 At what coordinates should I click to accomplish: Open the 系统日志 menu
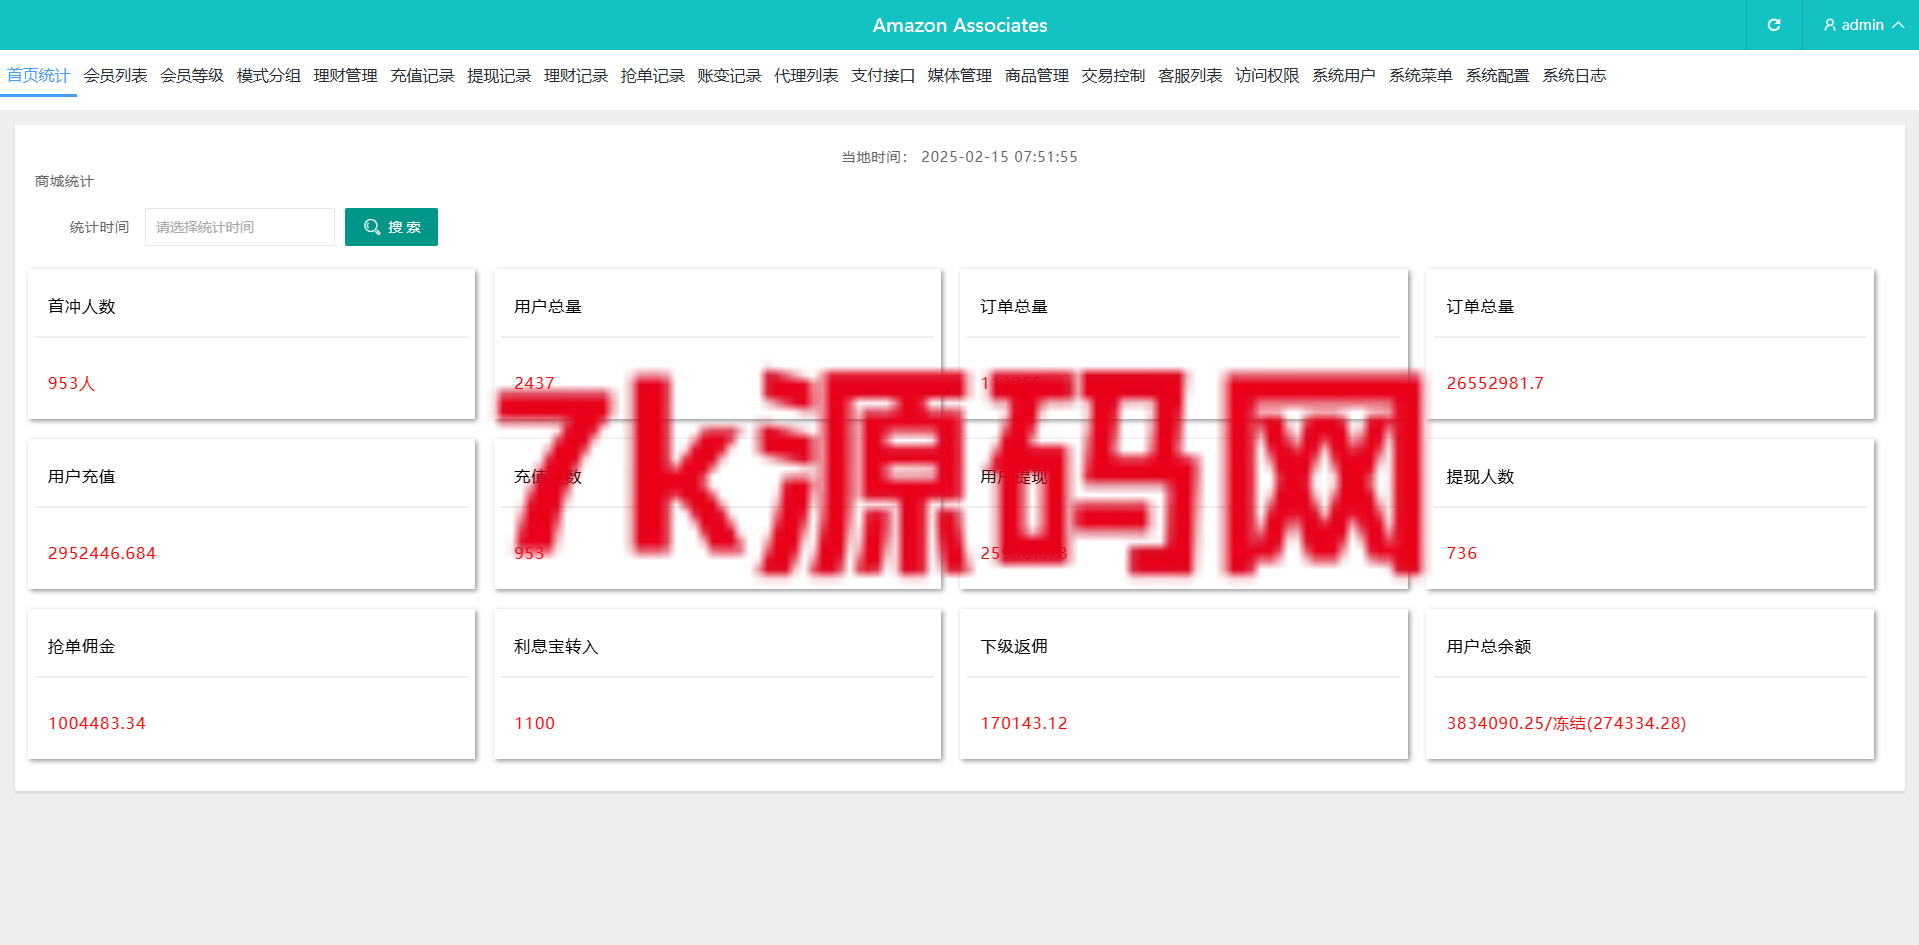coord(1574,75)
